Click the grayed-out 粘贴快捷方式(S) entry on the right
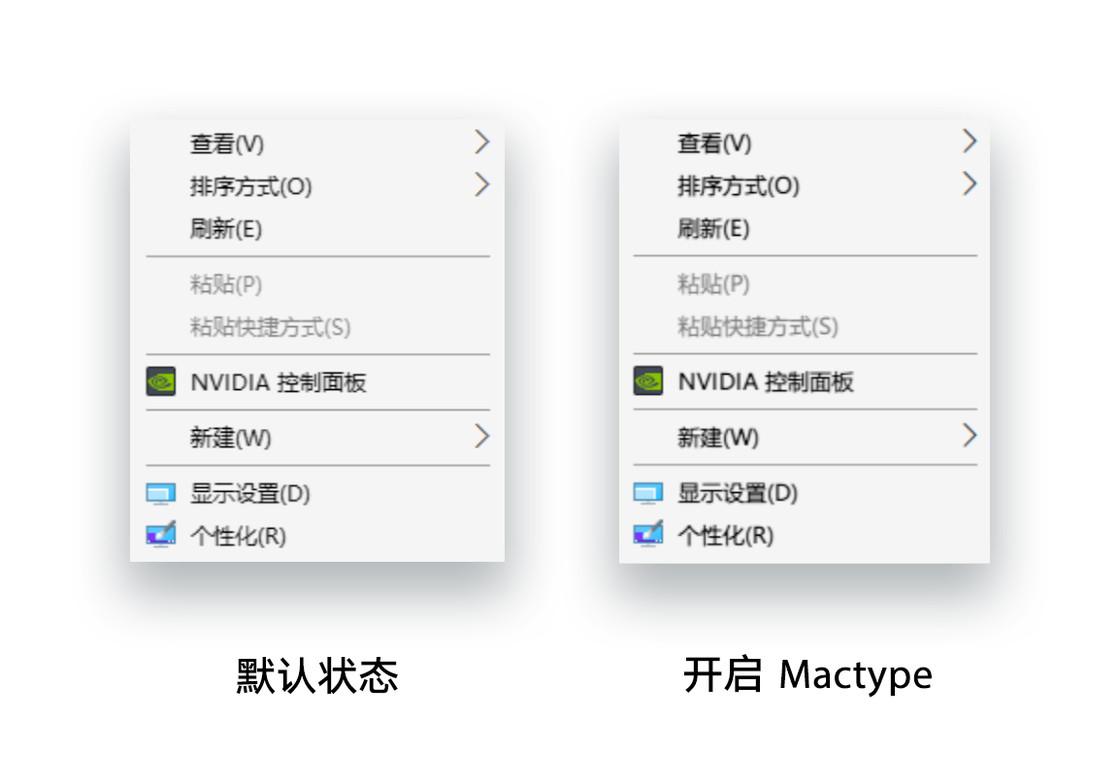 (x=760, y=327)
